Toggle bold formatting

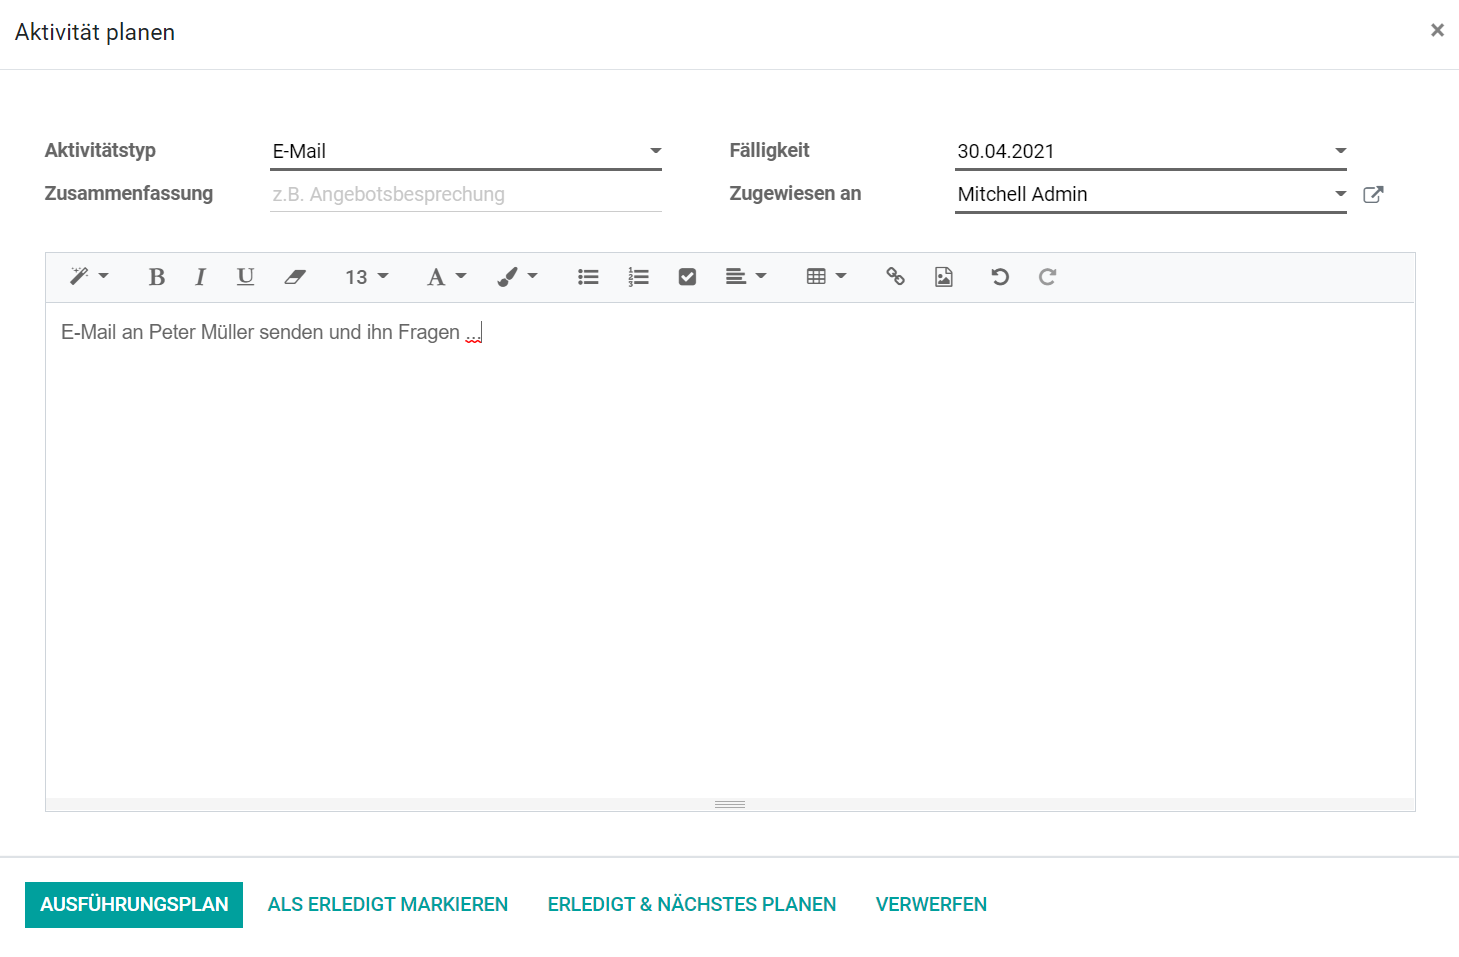pyautogui.click(x=157, y=277)
